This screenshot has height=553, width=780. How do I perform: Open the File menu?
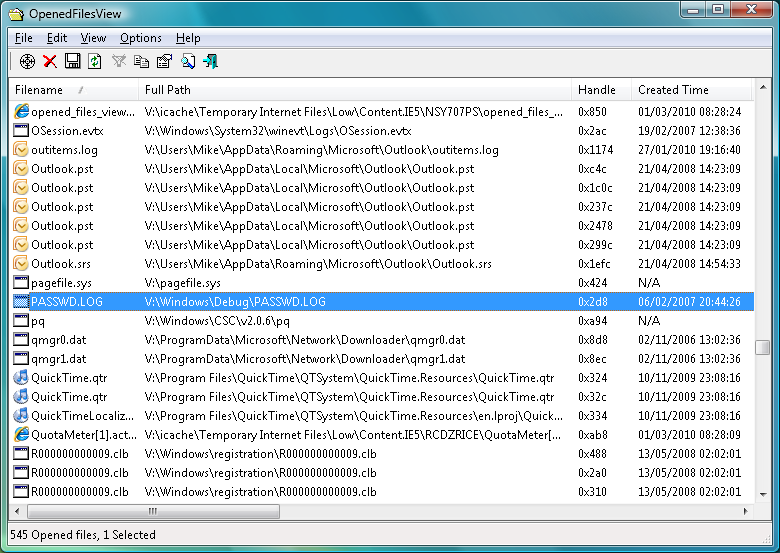pyautogui.click(x=24, y=38)
